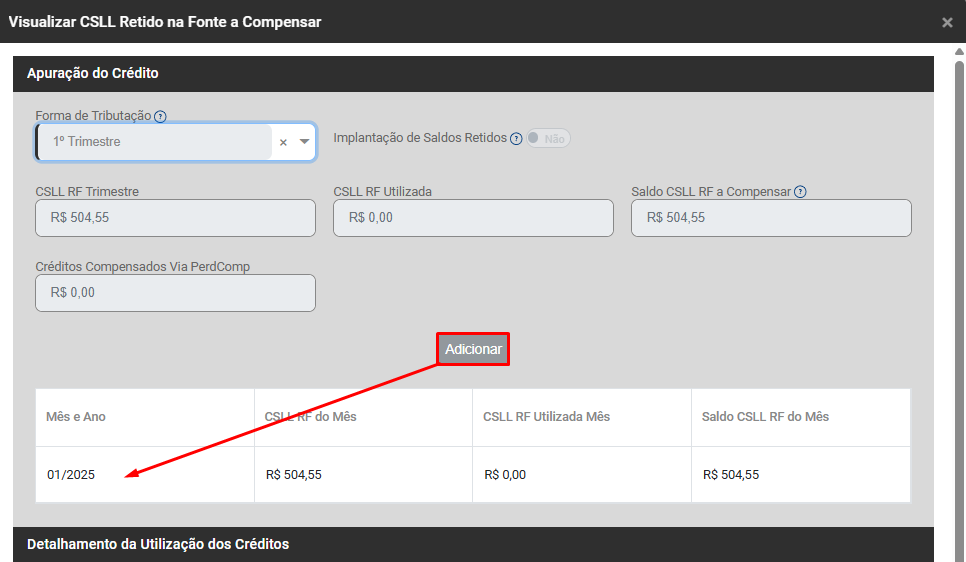Click the CSLL RF Utilizada input field
This screenshot has width=966, height=562.
pos(473,218)
